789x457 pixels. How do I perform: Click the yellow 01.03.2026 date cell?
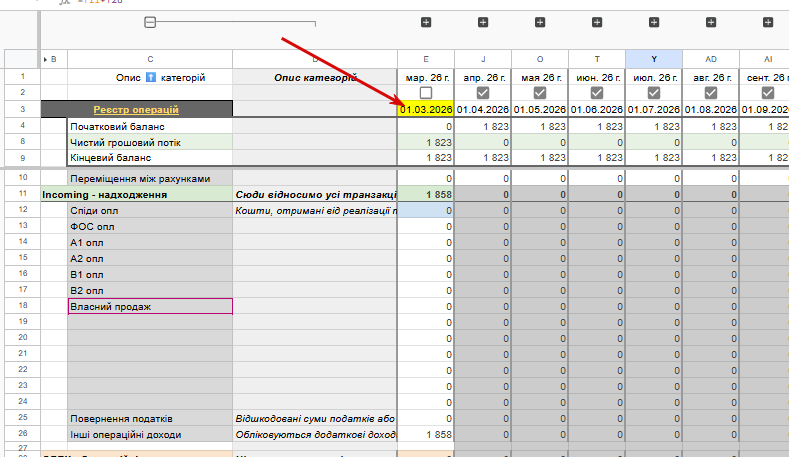[426, 109]
